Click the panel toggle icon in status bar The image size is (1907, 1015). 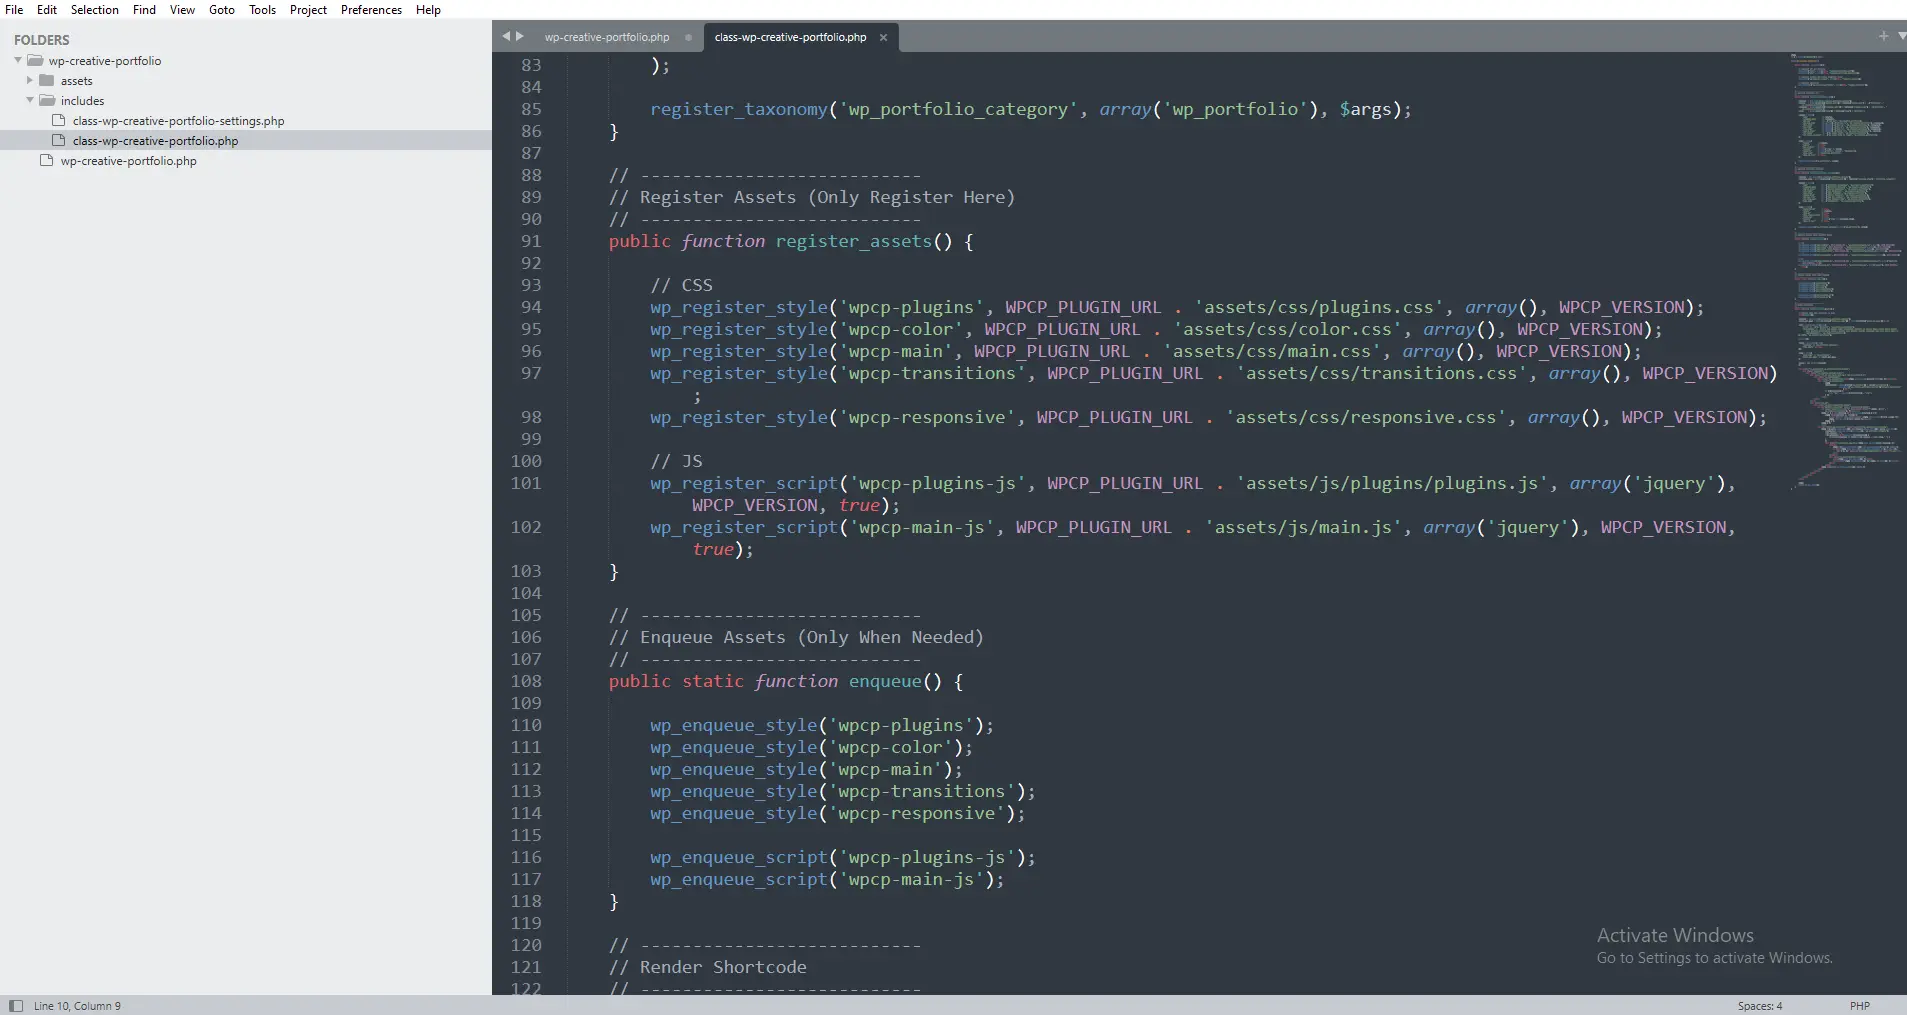(15, 1005)
